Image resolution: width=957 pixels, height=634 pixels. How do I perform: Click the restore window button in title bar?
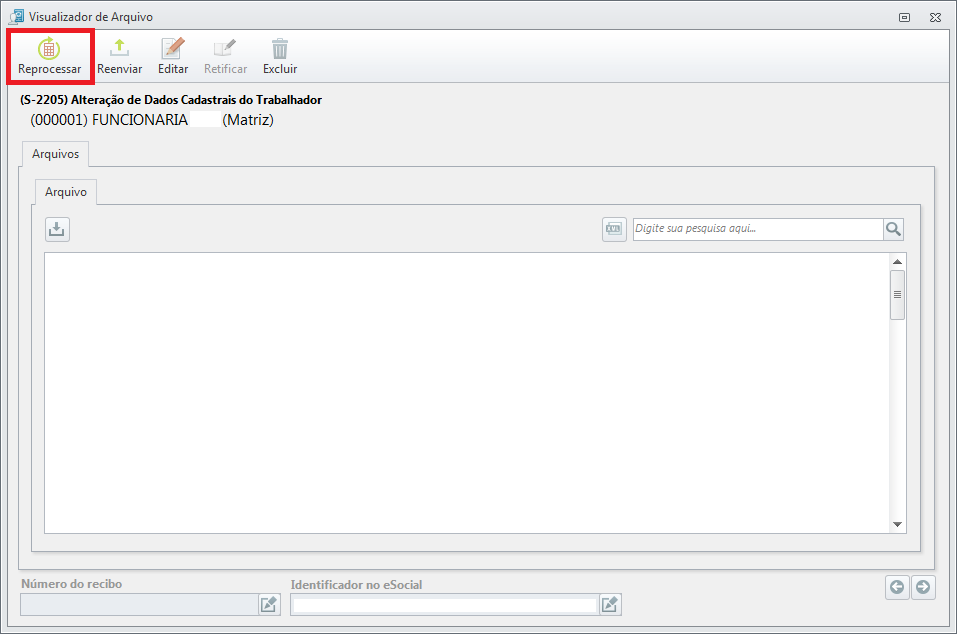[905, 17]
